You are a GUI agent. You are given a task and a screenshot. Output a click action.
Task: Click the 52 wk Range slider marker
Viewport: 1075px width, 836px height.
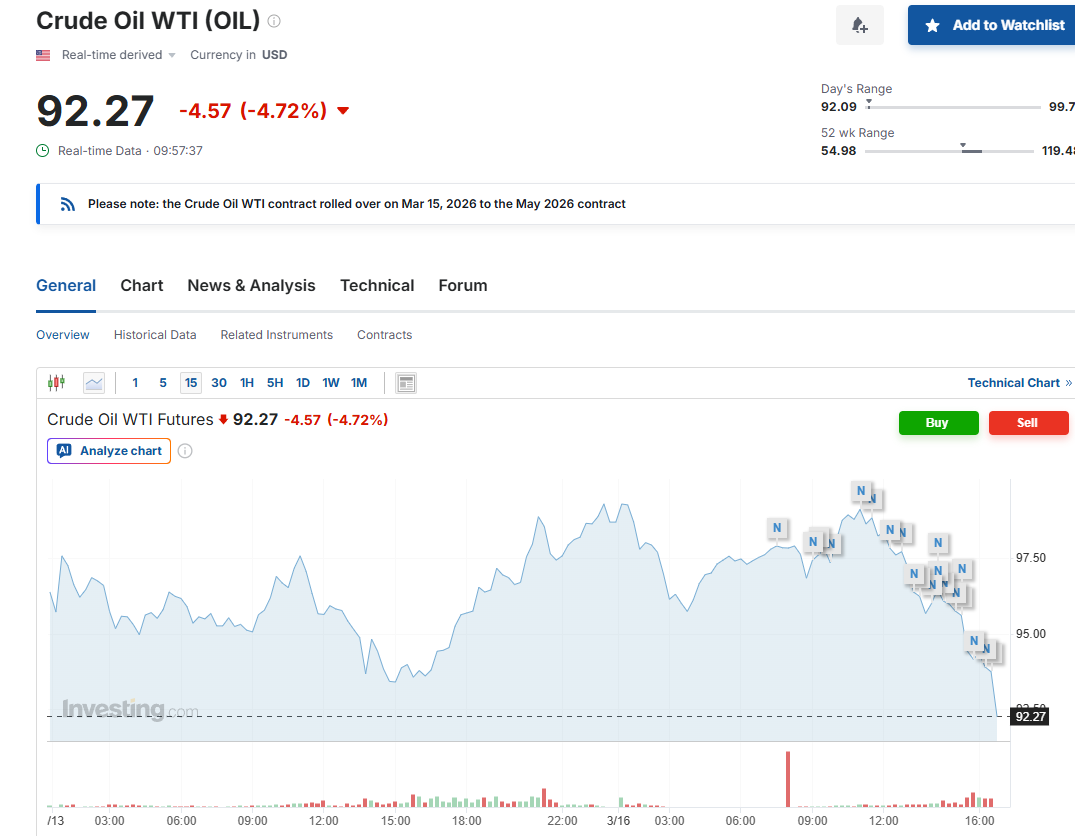coord(963,147)
